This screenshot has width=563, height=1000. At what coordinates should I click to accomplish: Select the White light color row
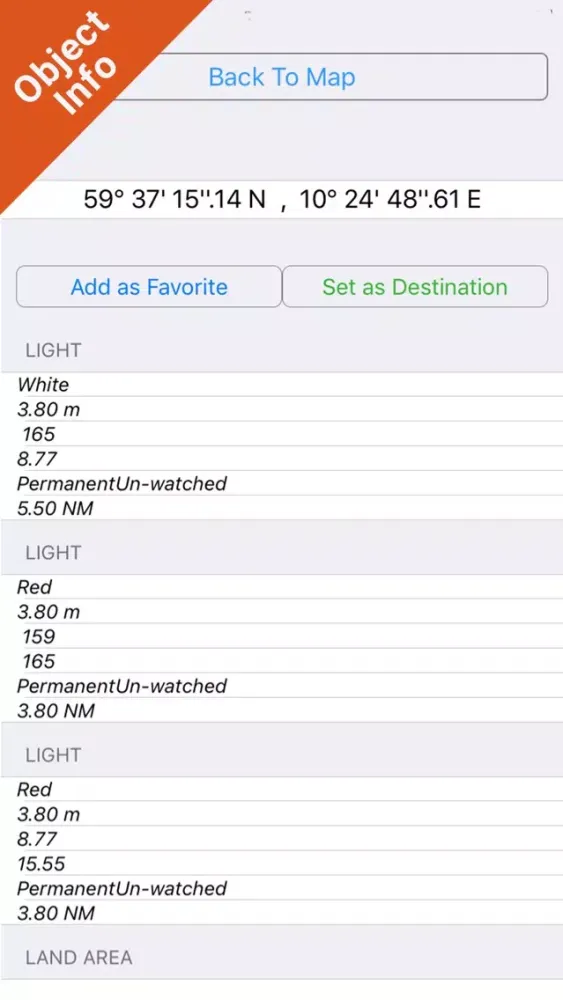tap(282, 385)
